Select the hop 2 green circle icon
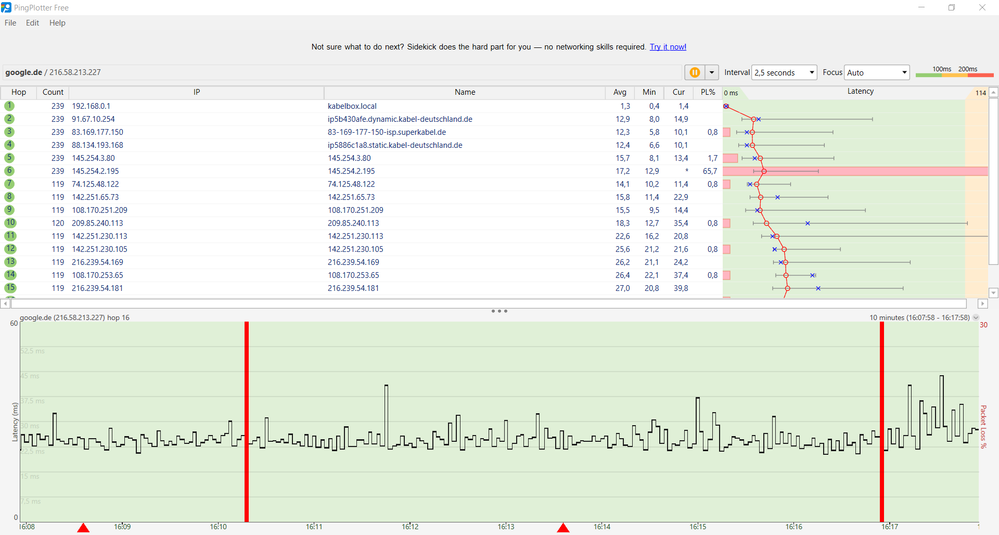Screen dimensions: 999x535 coord(9,119)
